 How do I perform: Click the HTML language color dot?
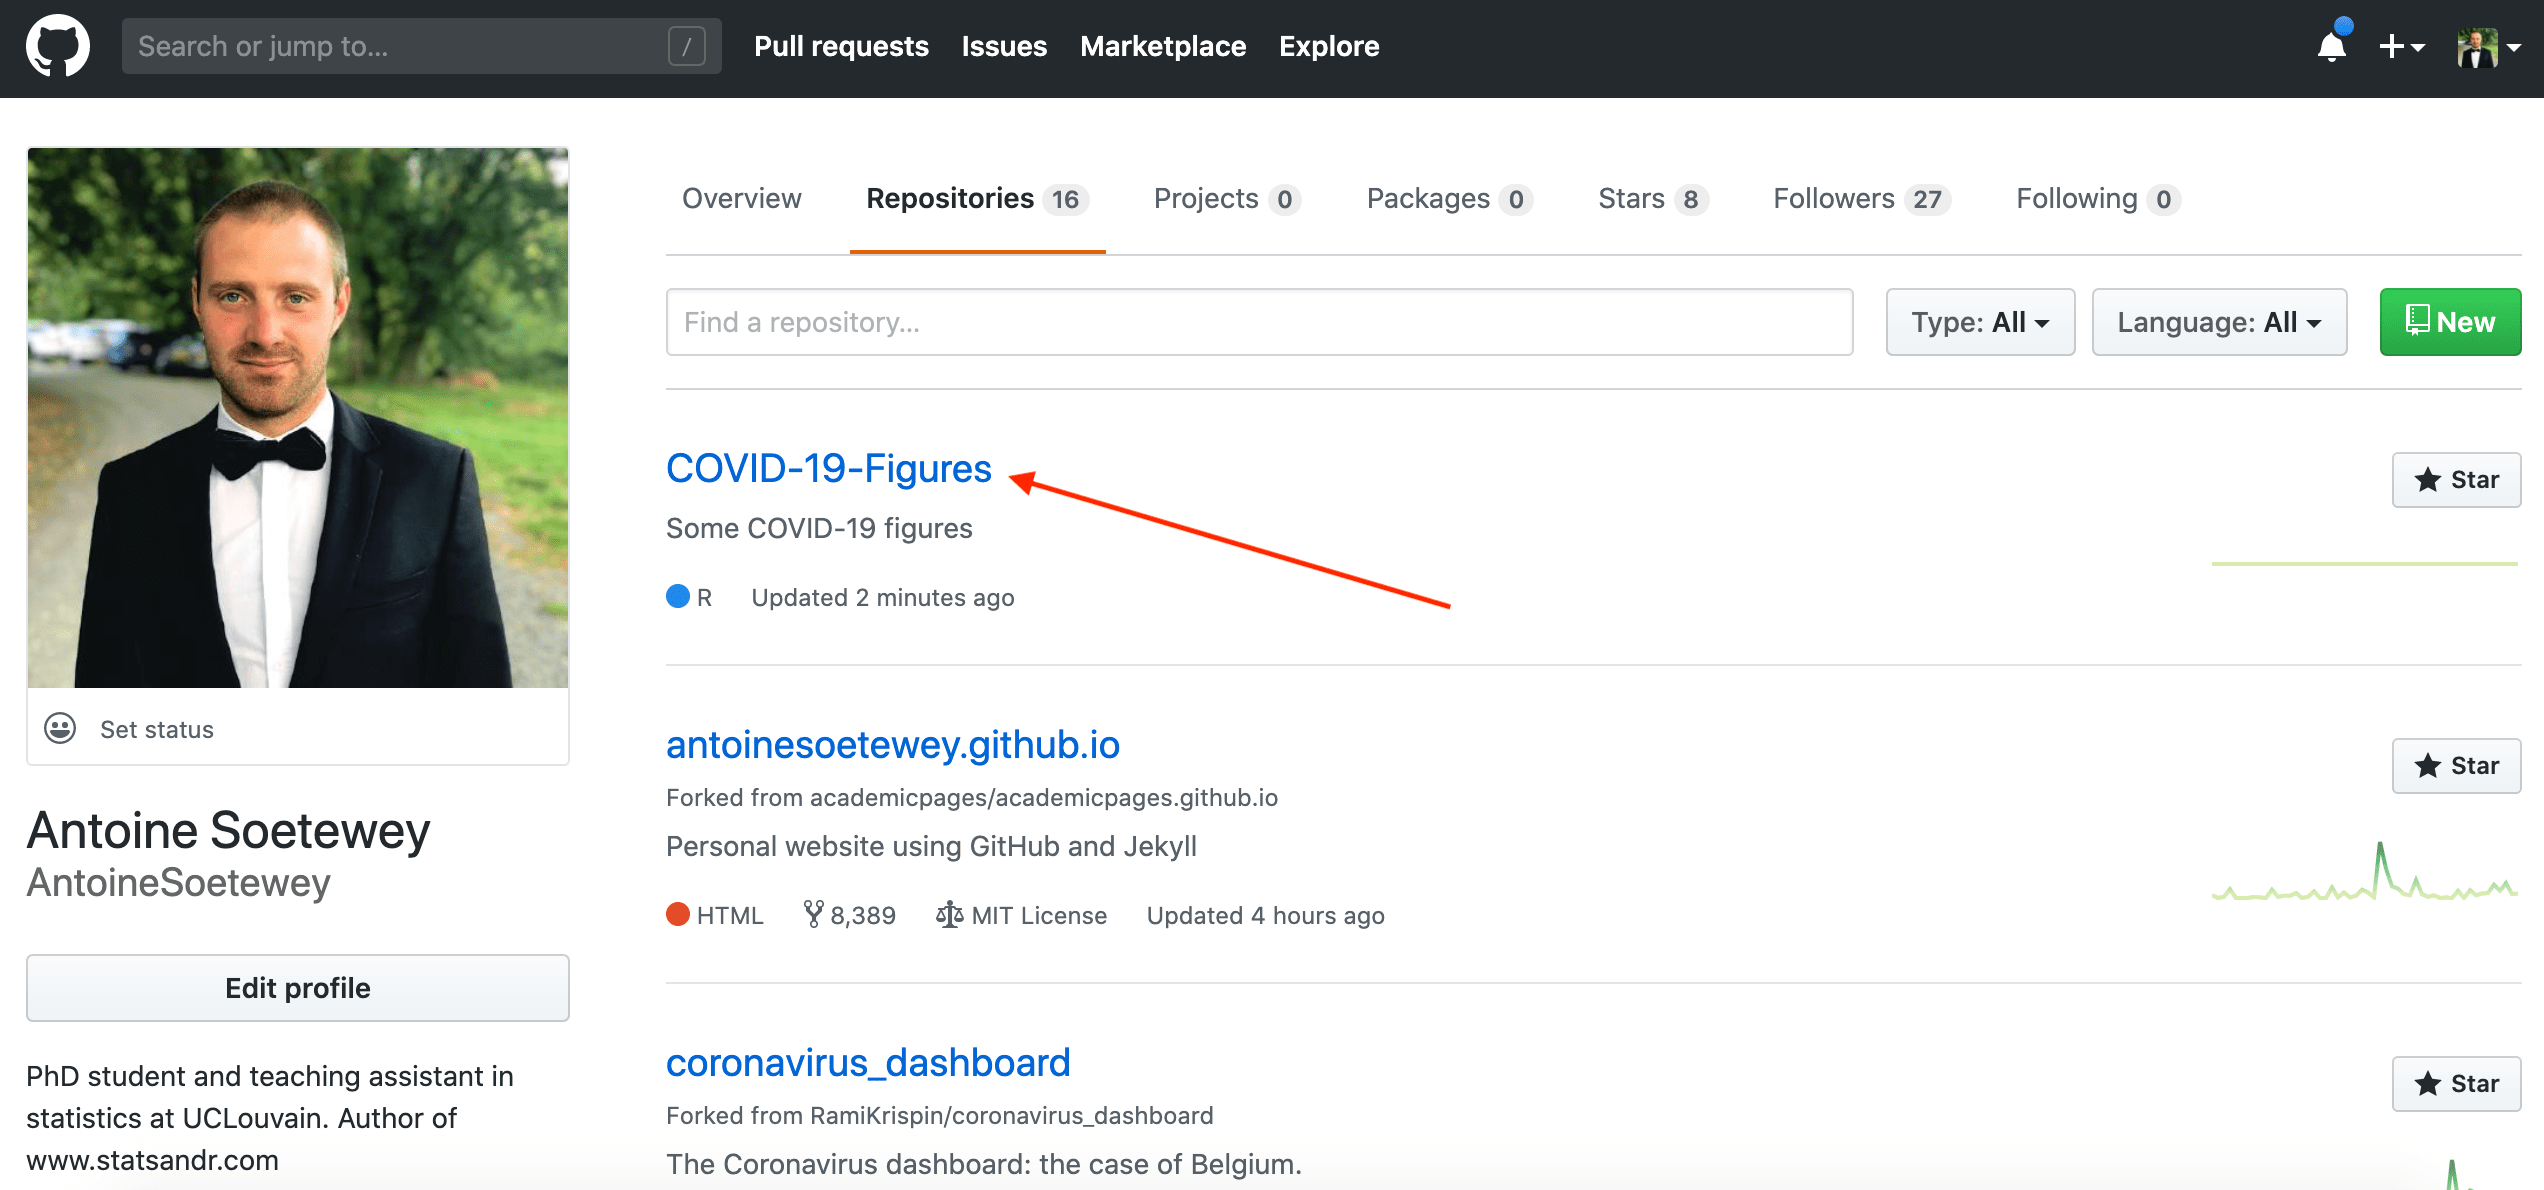(678, 913)
